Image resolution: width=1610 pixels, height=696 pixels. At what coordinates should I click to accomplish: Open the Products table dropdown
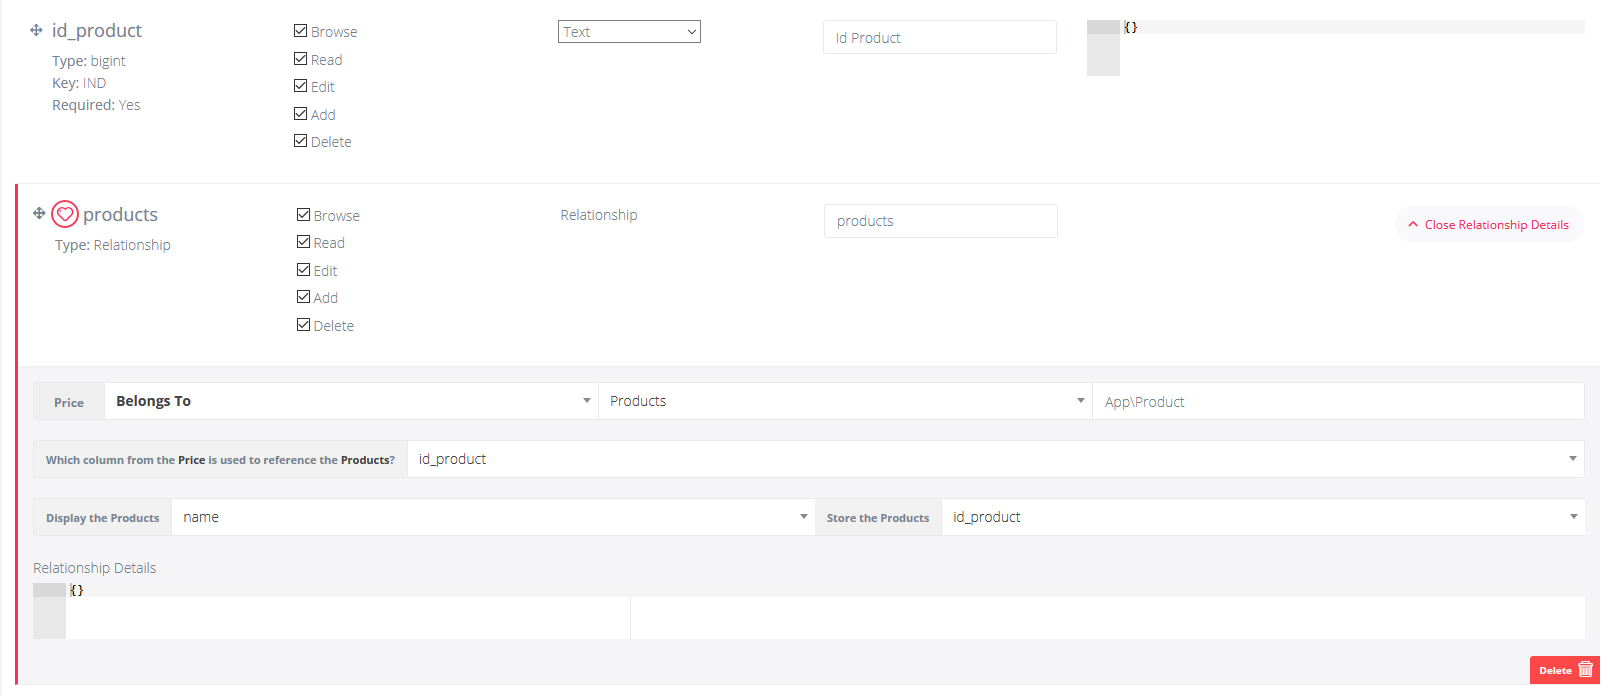tap(845, 401)
